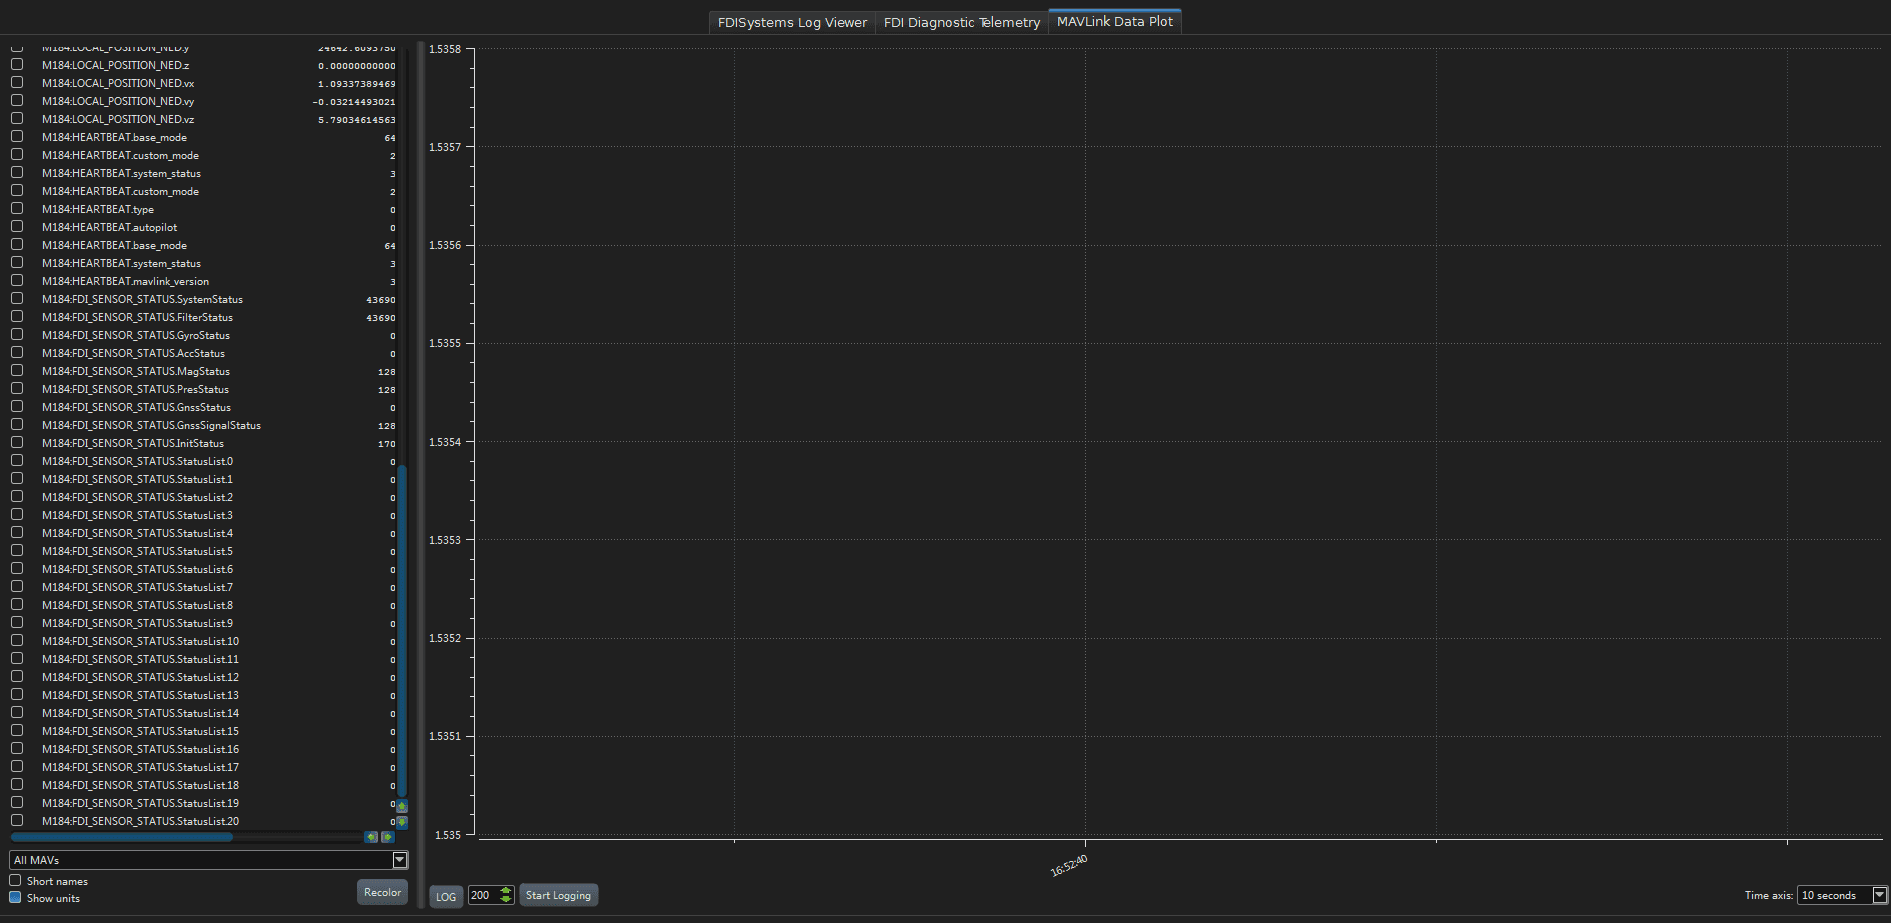Plot FDI_SENSOR_STATUS.InitStatus via its checkbox
The width and height of the screenshot is (1891, 923).
click(17, 443)
